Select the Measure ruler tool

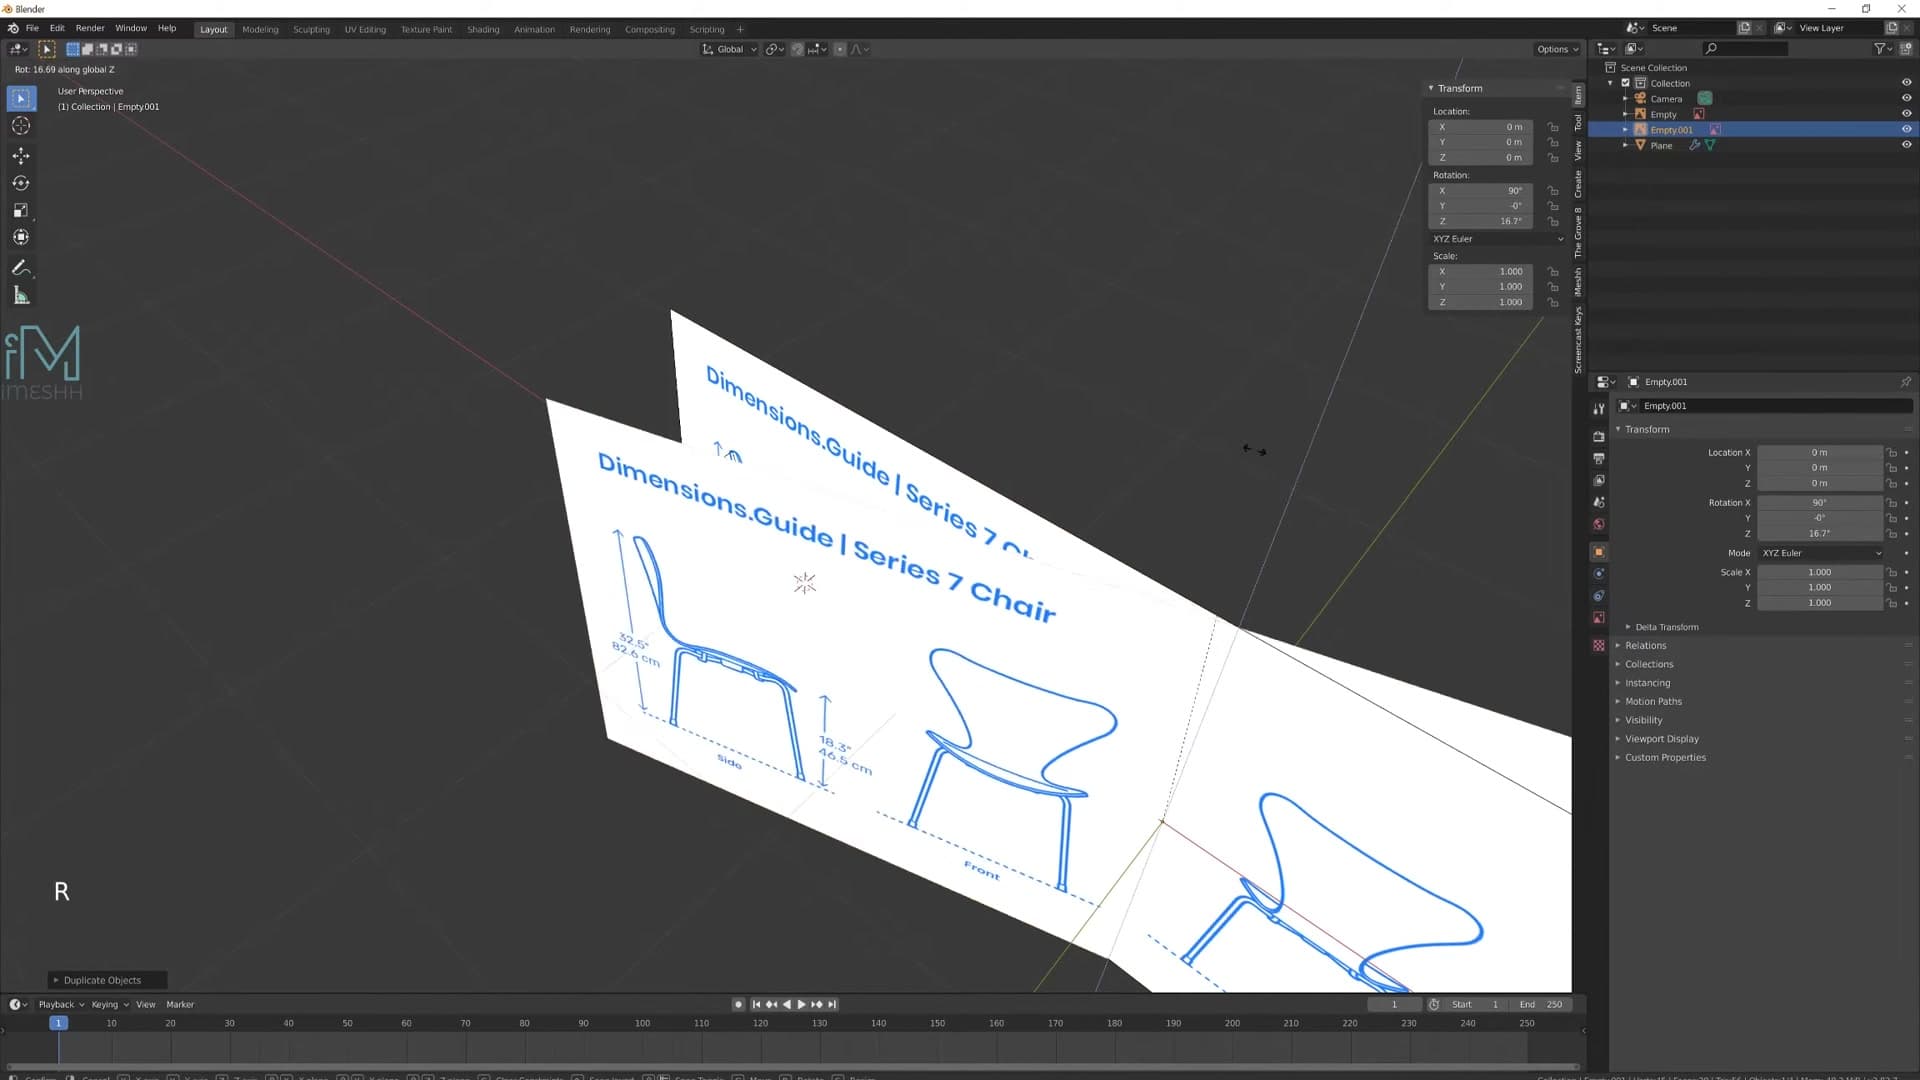(x=21, y=296)
